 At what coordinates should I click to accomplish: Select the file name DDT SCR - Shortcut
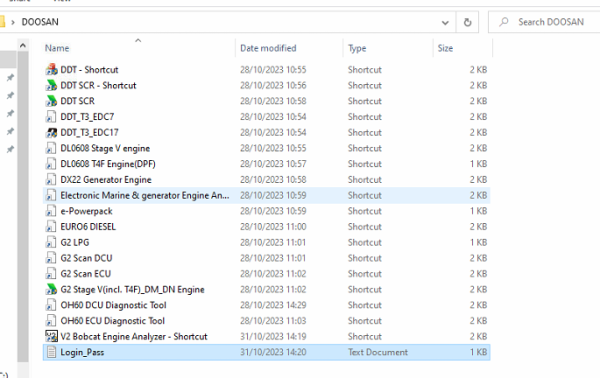(x=98, y=85)
